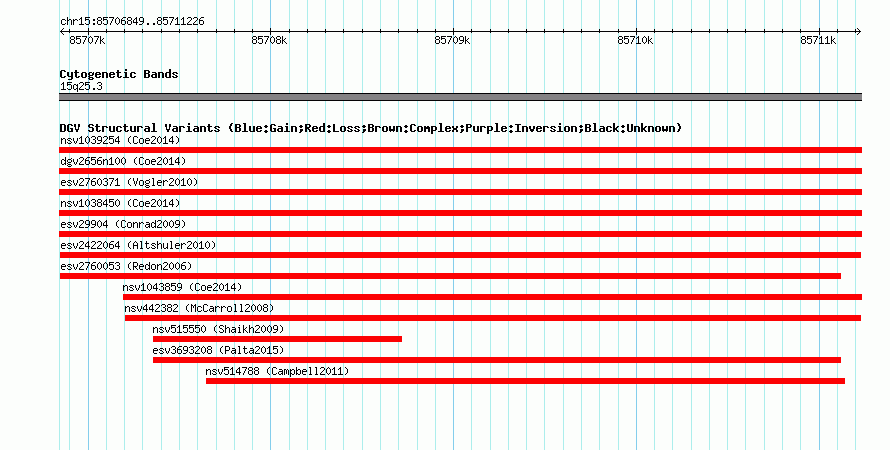Select the nsv514788 (Campbell2011) label
This screenshot has height=450, width=890.
click(278, 371)
